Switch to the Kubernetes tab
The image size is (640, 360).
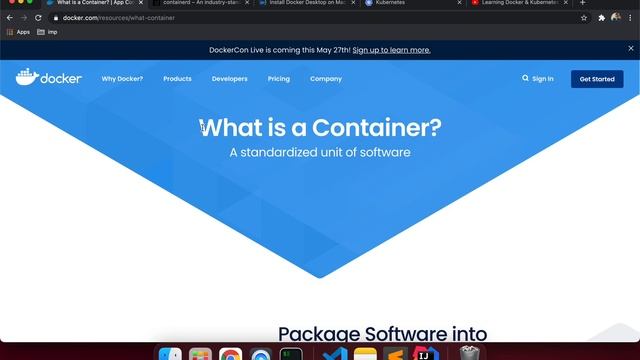(x=413, y=3)
